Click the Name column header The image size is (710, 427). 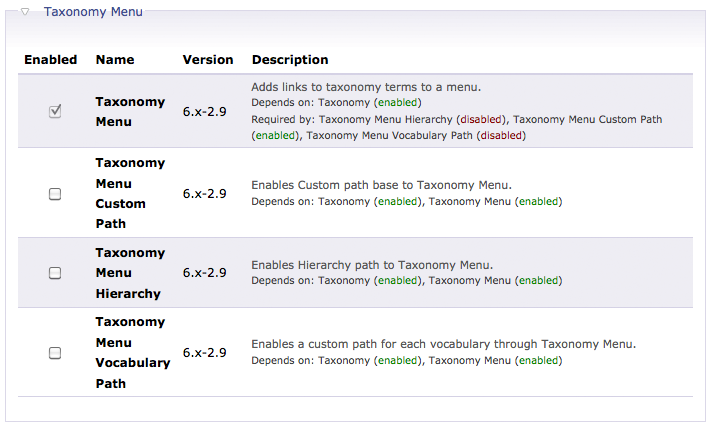coord(114,60)
